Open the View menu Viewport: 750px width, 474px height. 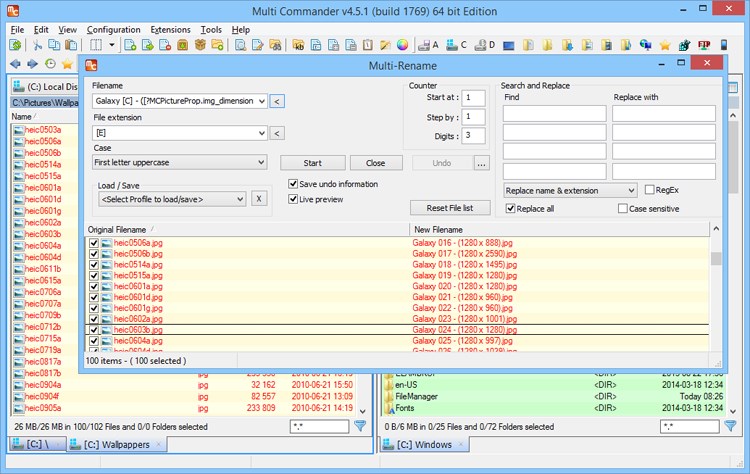coord(67,30)
